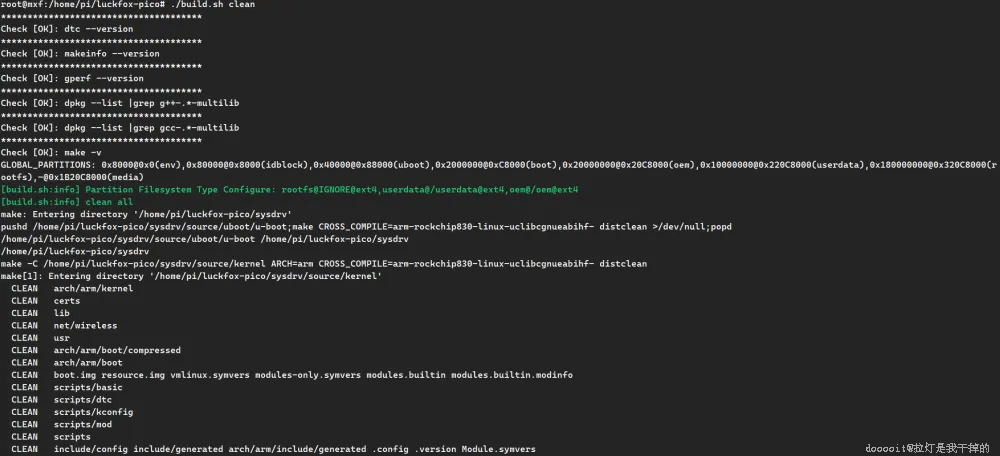The height and width of the screenshot is (456, 1000).
Task: Click the root@mxf shell prompt
Action: [83, 4]
